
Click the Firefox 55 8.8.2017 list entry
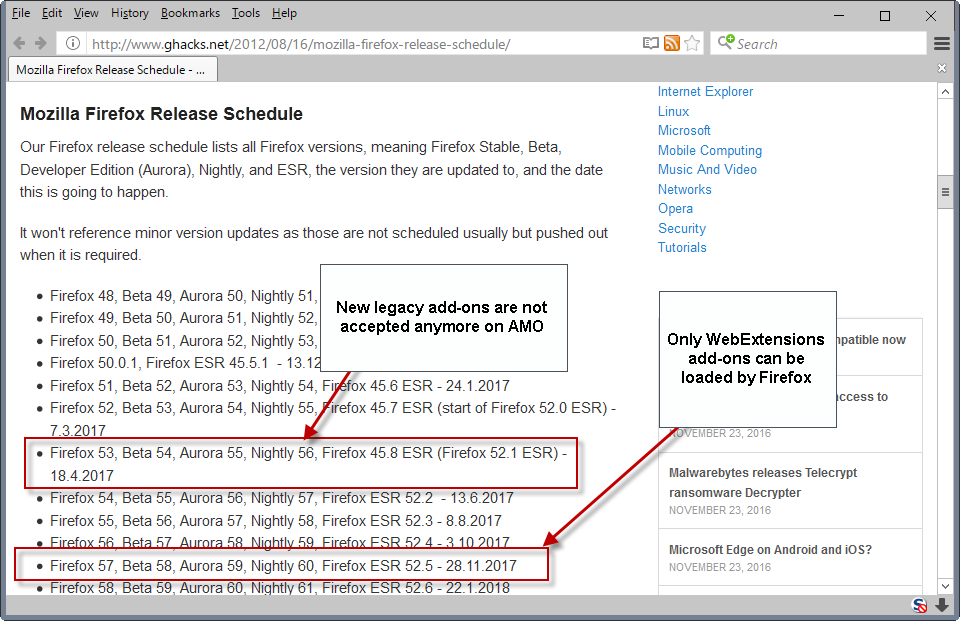[276, 521]
